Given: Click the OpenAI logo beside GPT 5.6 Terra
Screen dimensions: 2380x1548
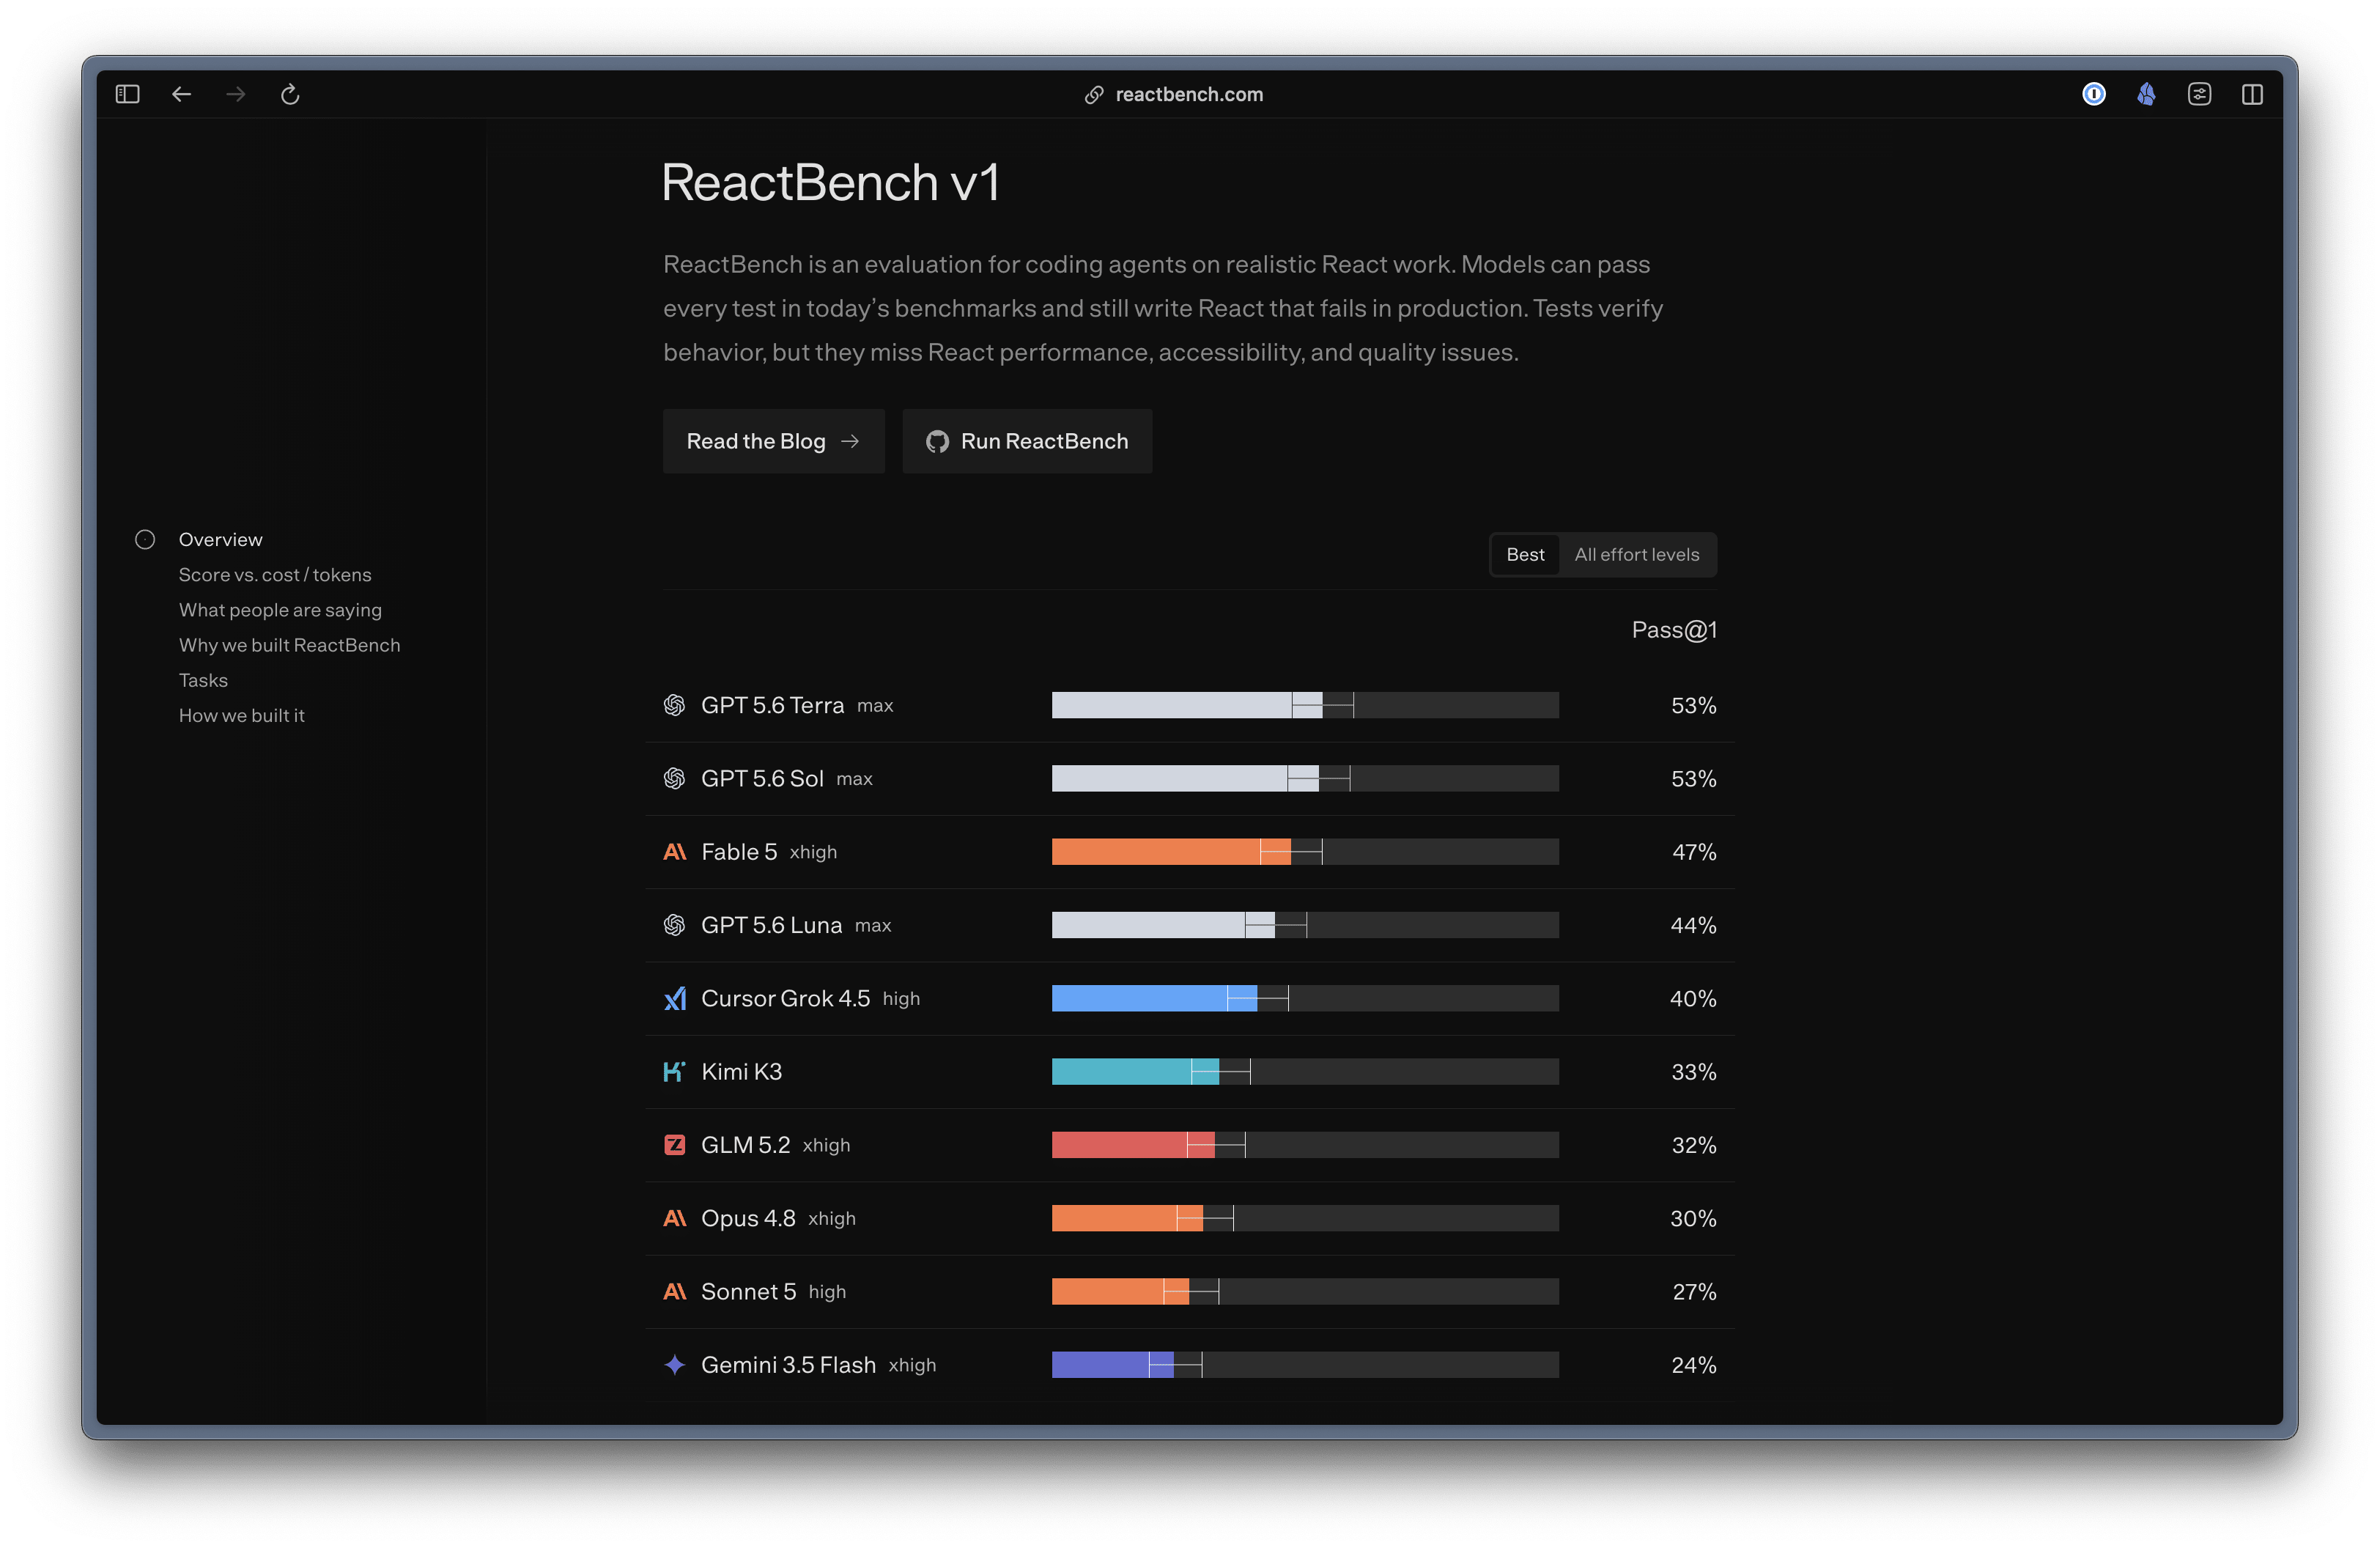Looking at the screenshot, I should tap(675, 705).
